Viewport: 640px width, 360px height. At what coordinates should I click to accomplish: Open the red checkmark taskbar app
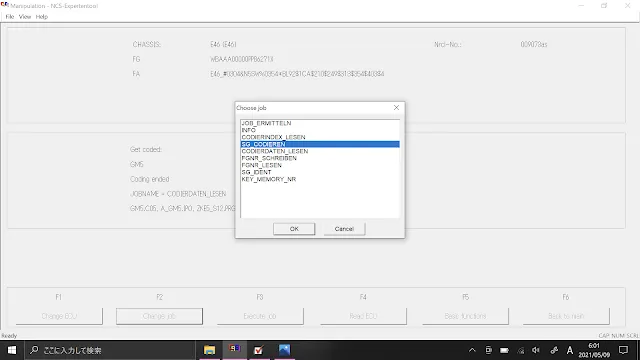coord(259,350)
